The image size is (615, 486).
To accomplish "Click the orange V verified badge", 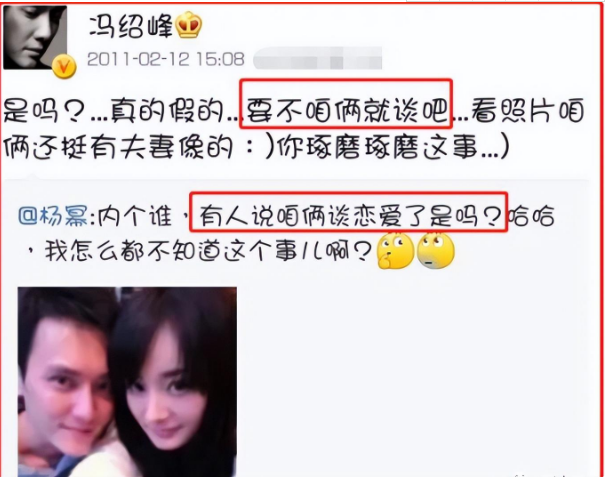I will pyautogui.click(x=64, y=66).
